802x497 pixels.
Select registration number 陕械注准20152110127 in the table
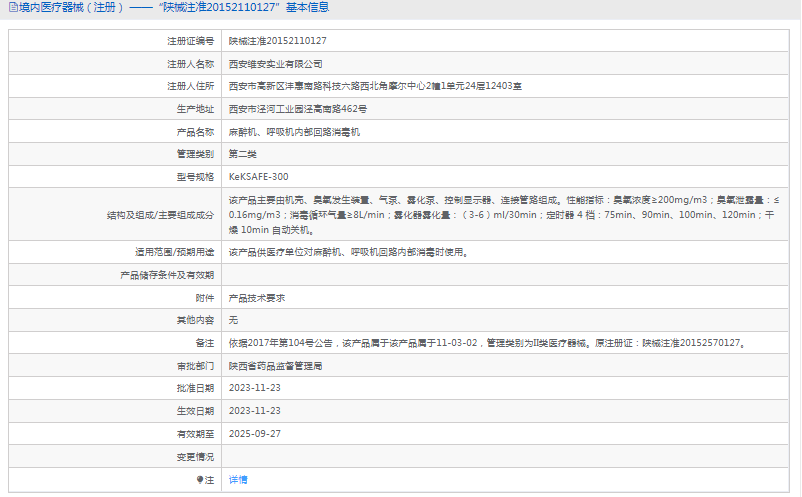(x=277, y=41)
